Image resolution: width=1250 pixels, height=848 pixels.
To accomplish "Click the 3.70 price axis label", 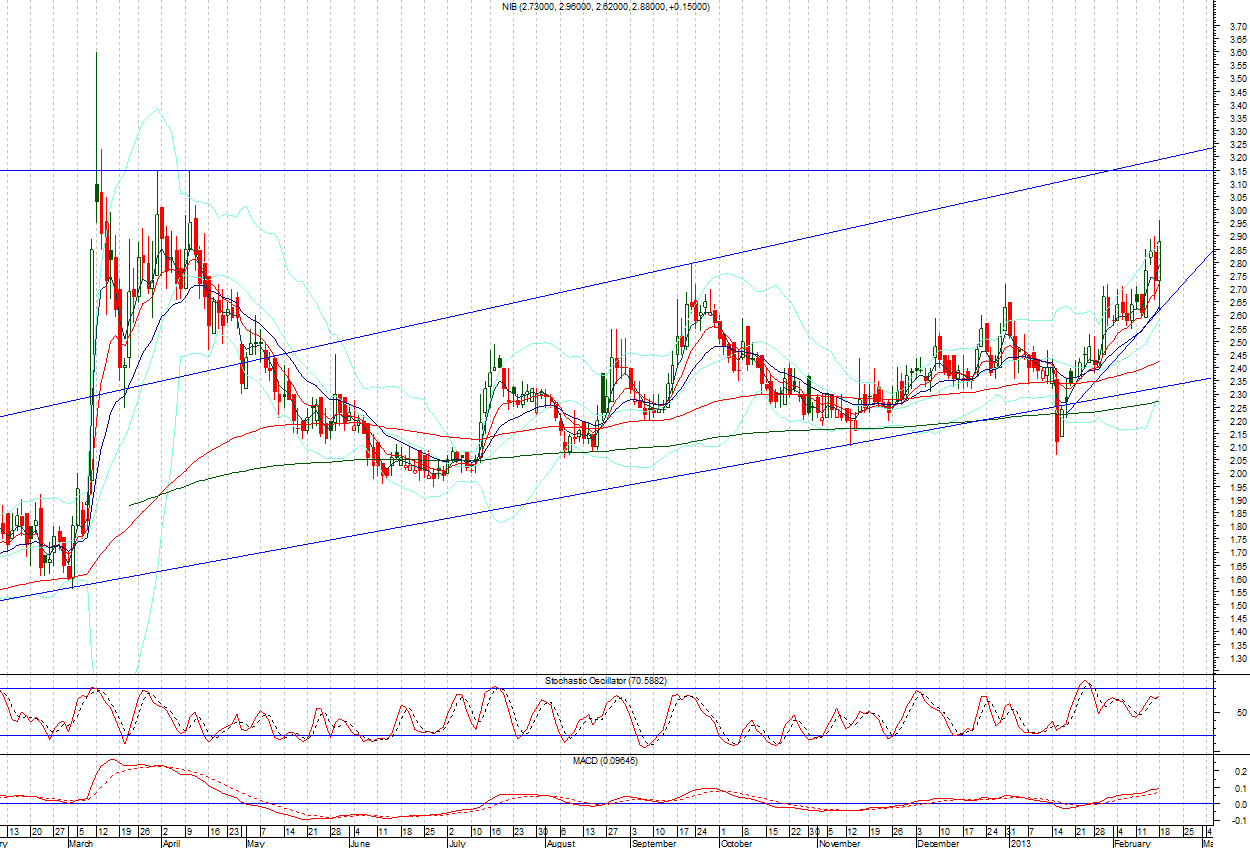I will 1237,26.
